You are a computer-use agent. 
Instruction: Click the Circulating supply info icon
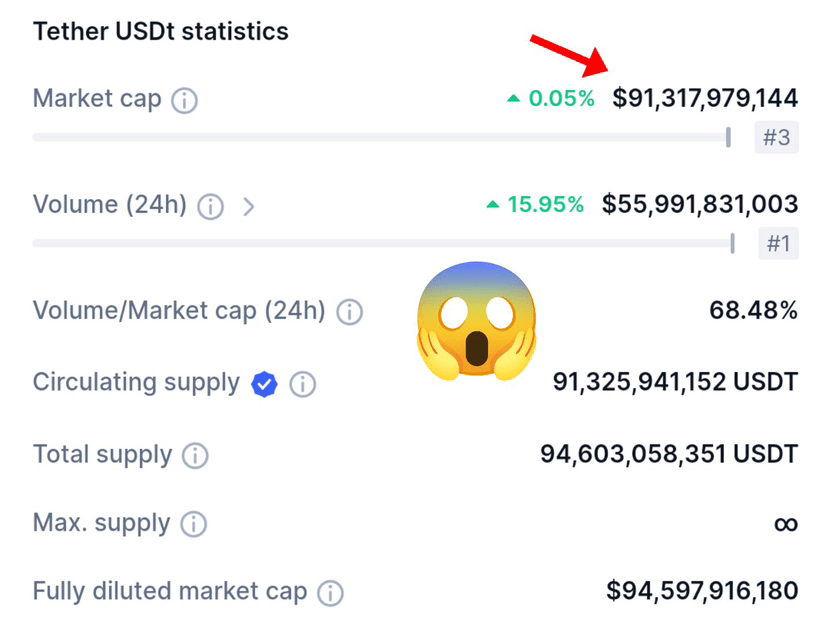click(302, 384)
